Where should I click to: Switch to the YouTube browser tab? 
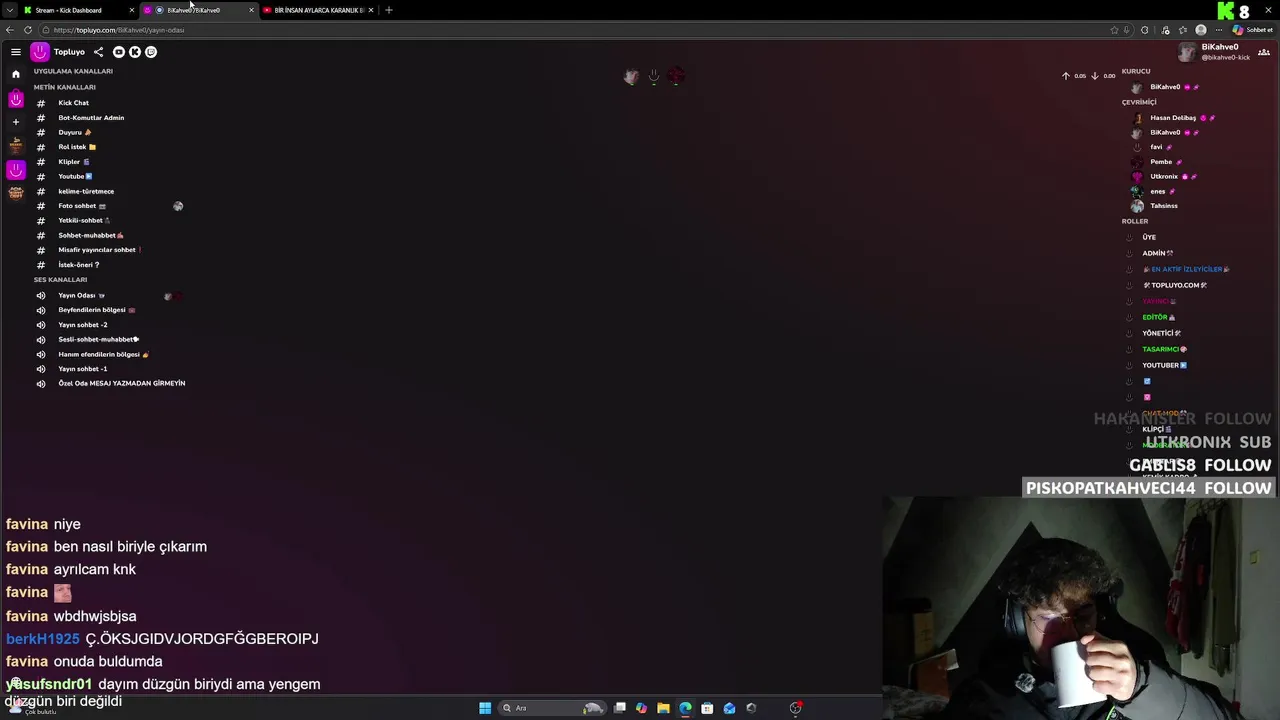(x=317, y=10)
